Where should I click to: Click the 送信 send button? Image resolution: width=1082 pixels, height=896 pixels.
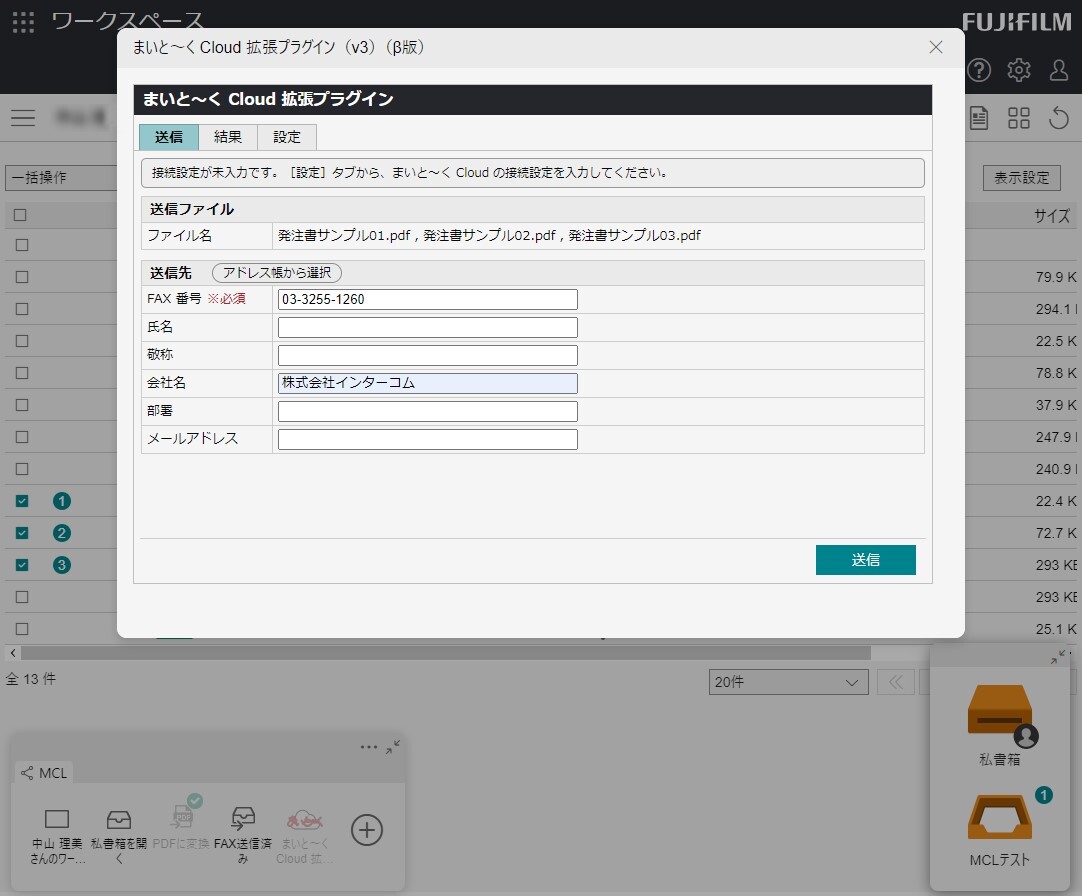point(865,560)
